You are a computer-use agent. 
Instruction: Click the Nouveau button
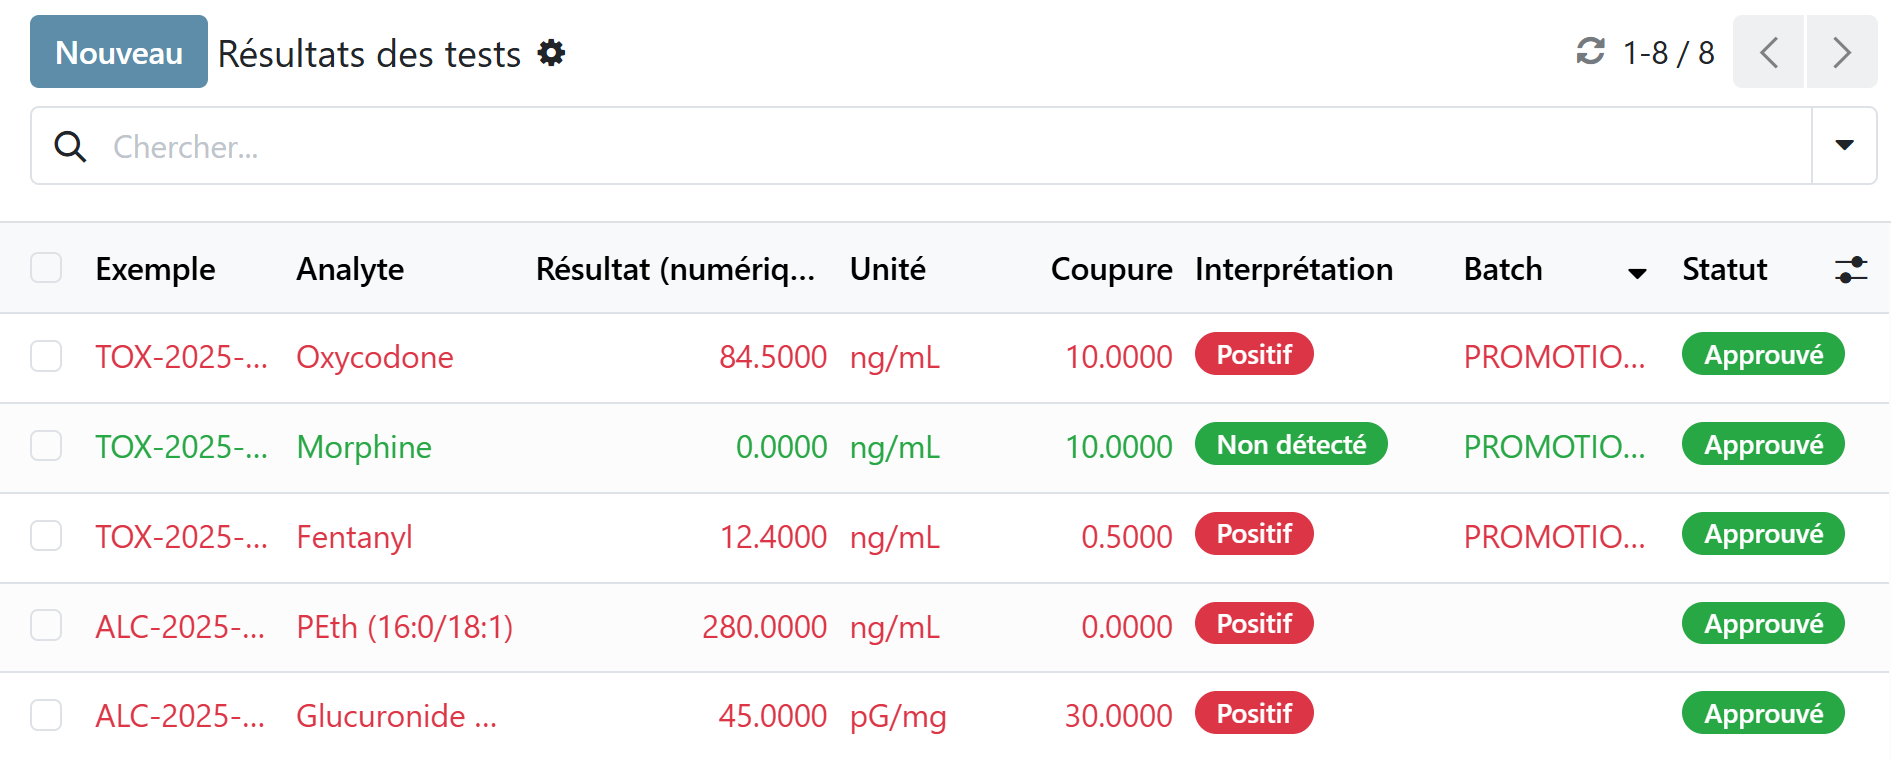(119, 52)
